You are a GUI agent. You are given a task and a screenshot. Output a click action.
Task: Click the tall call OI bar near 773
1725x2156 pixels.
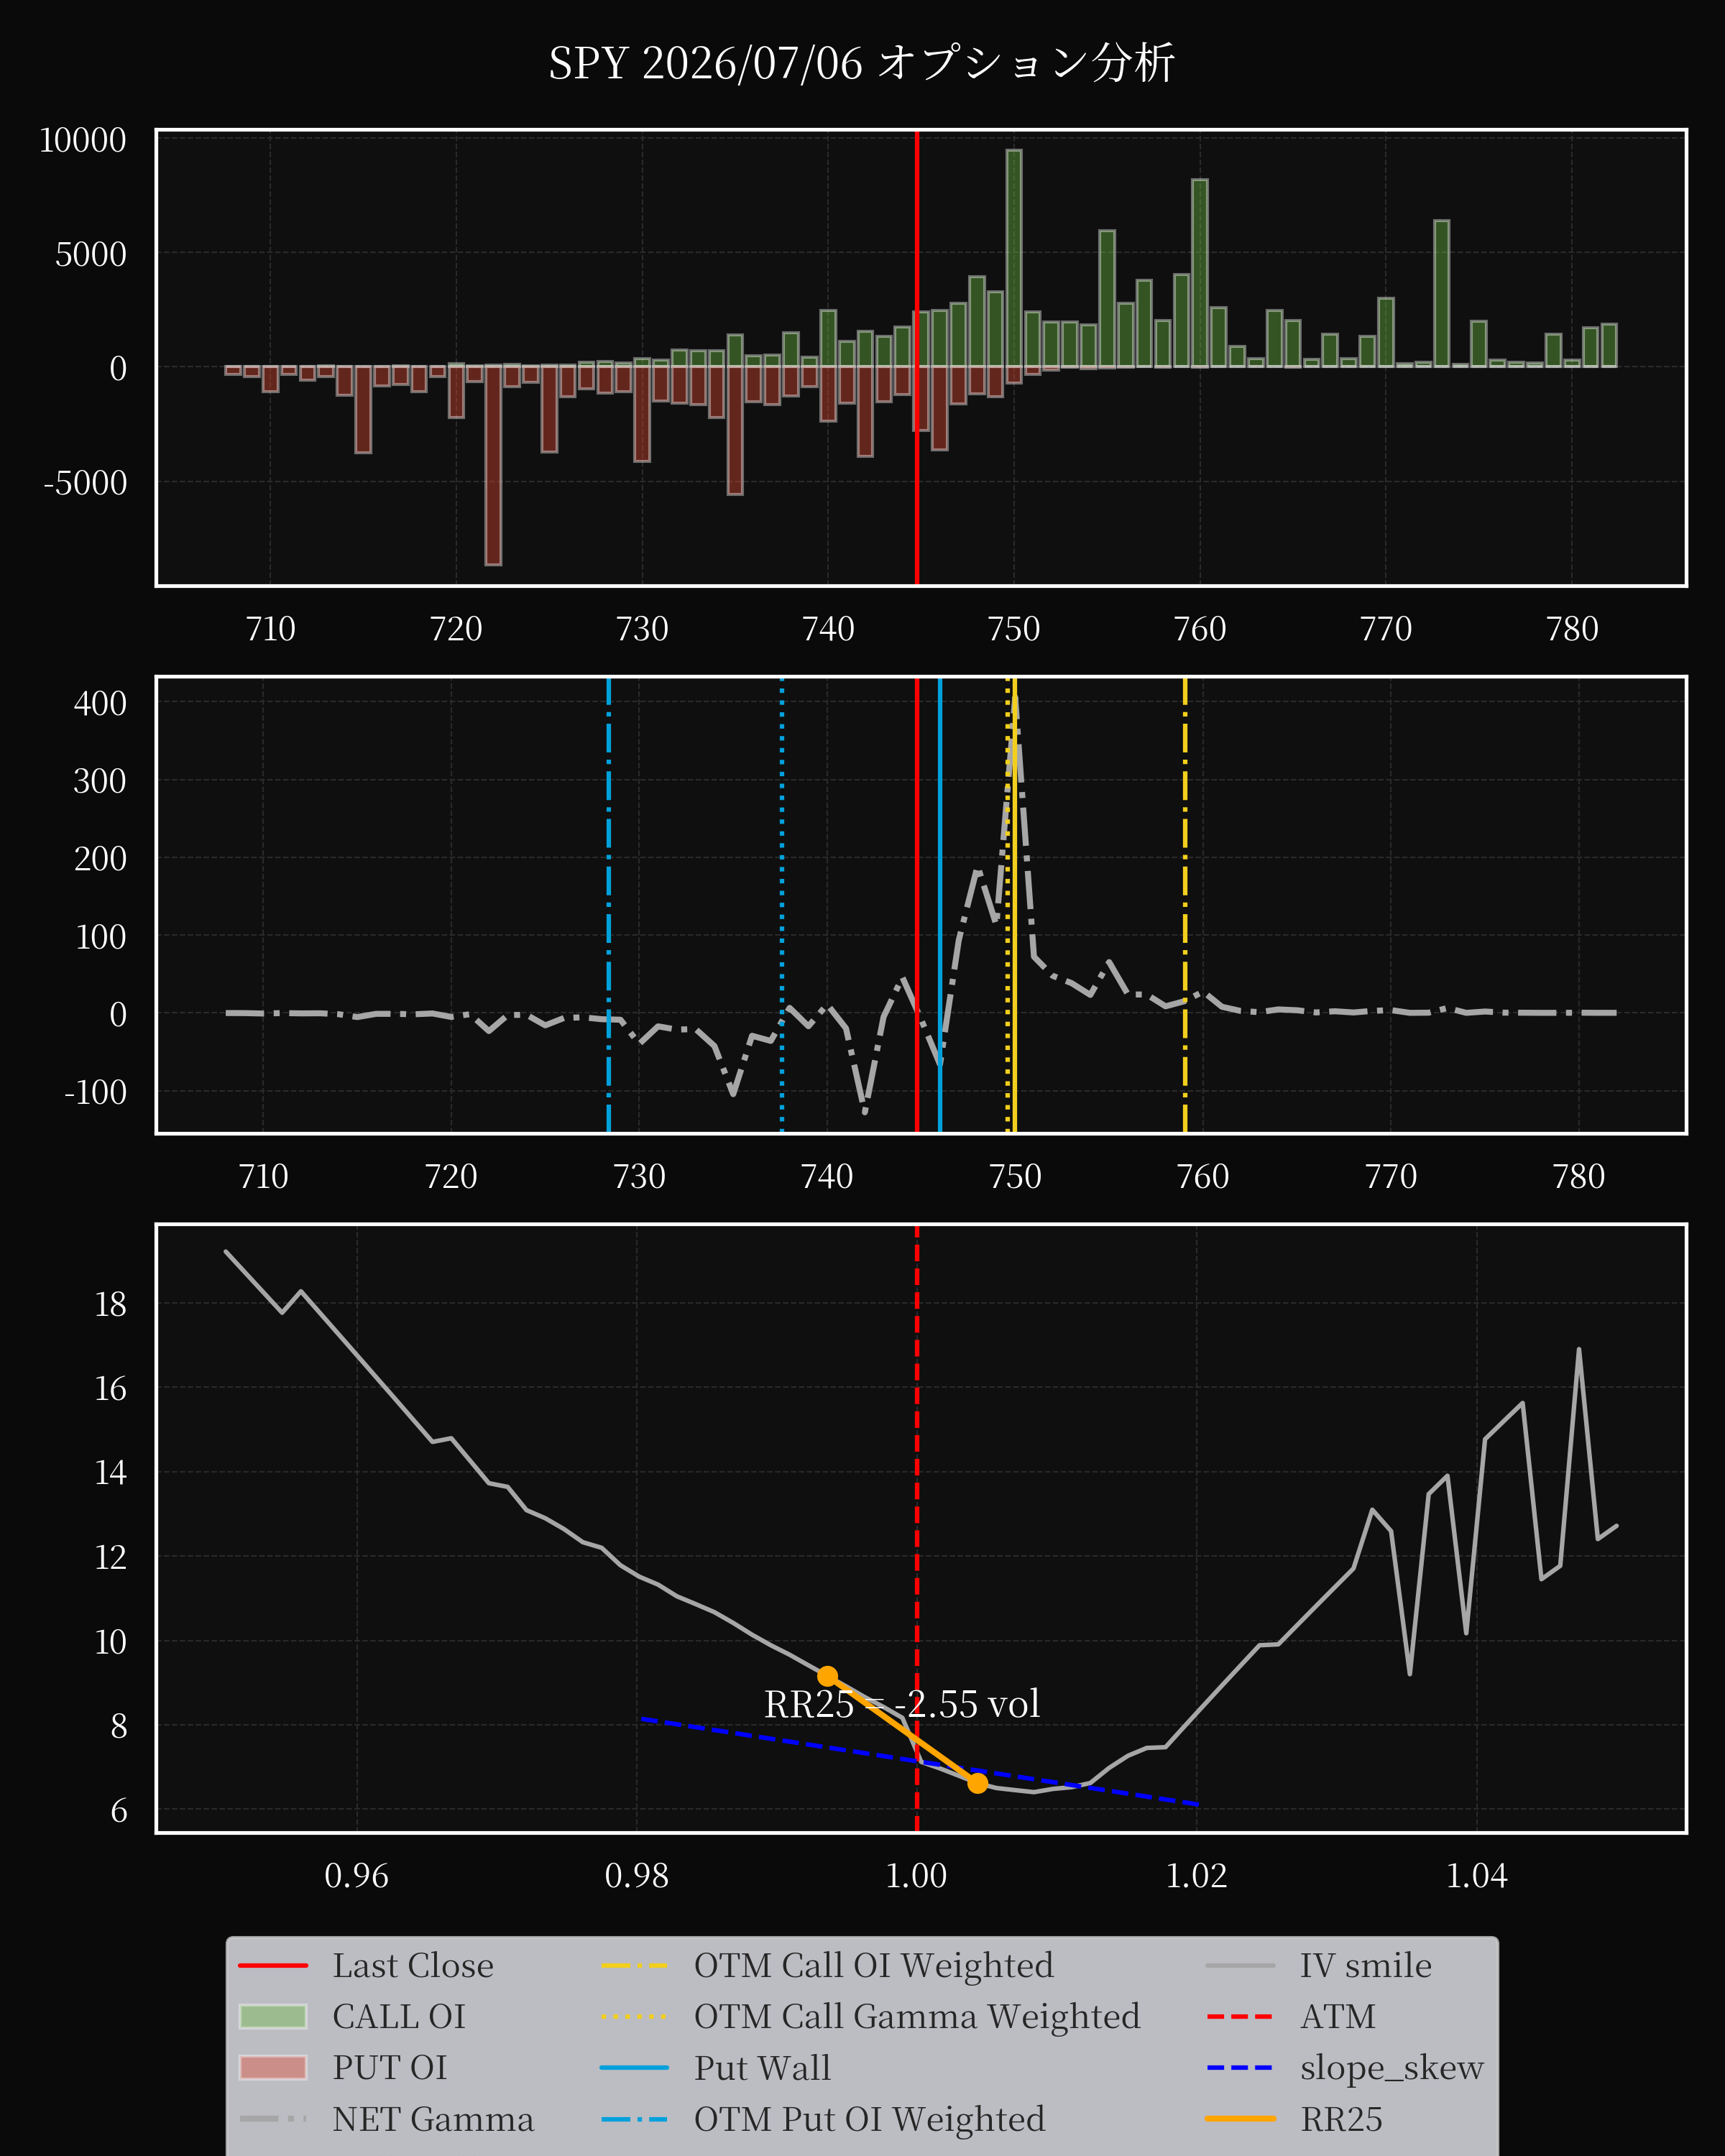coord(1442,294)
